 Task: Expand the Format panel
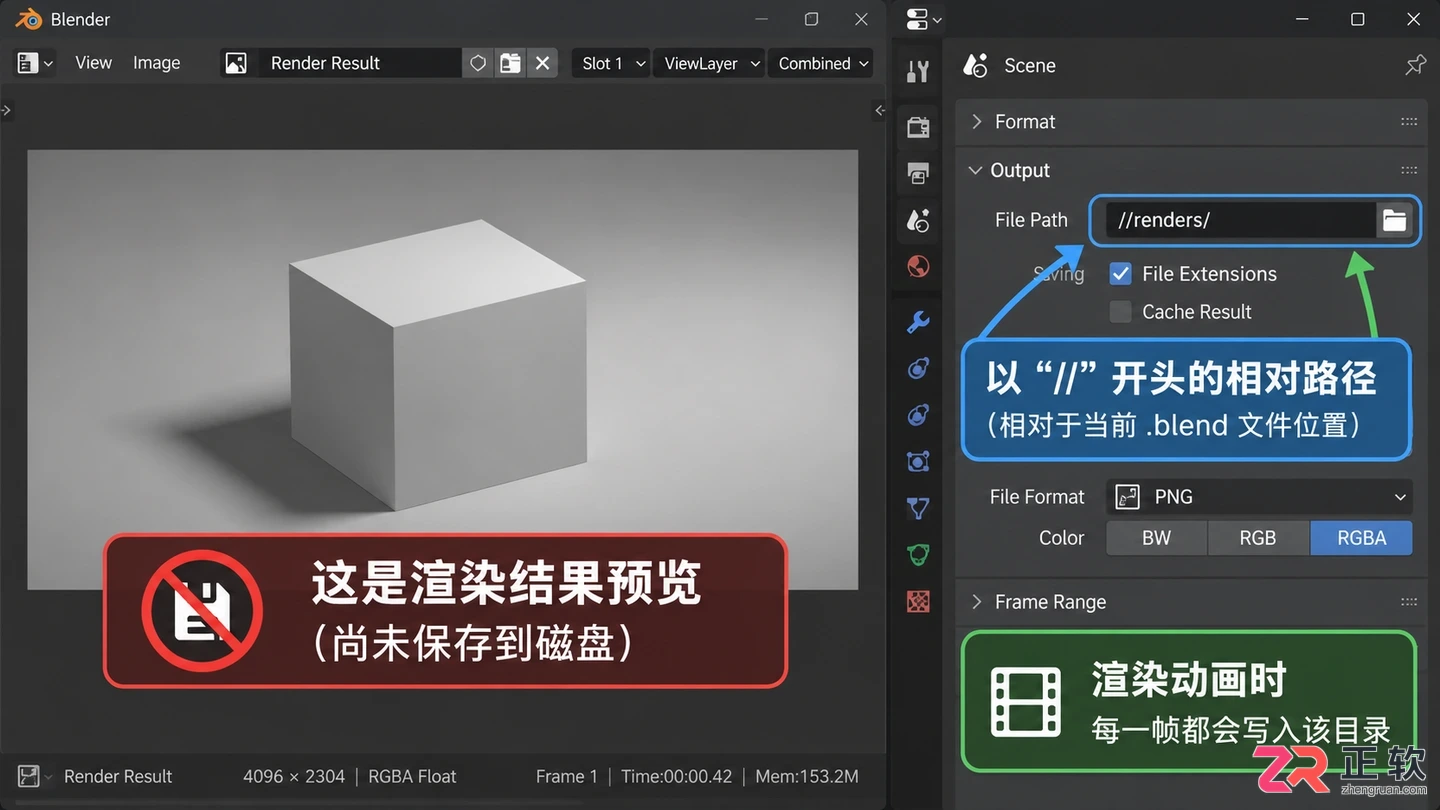[1191, 121]
